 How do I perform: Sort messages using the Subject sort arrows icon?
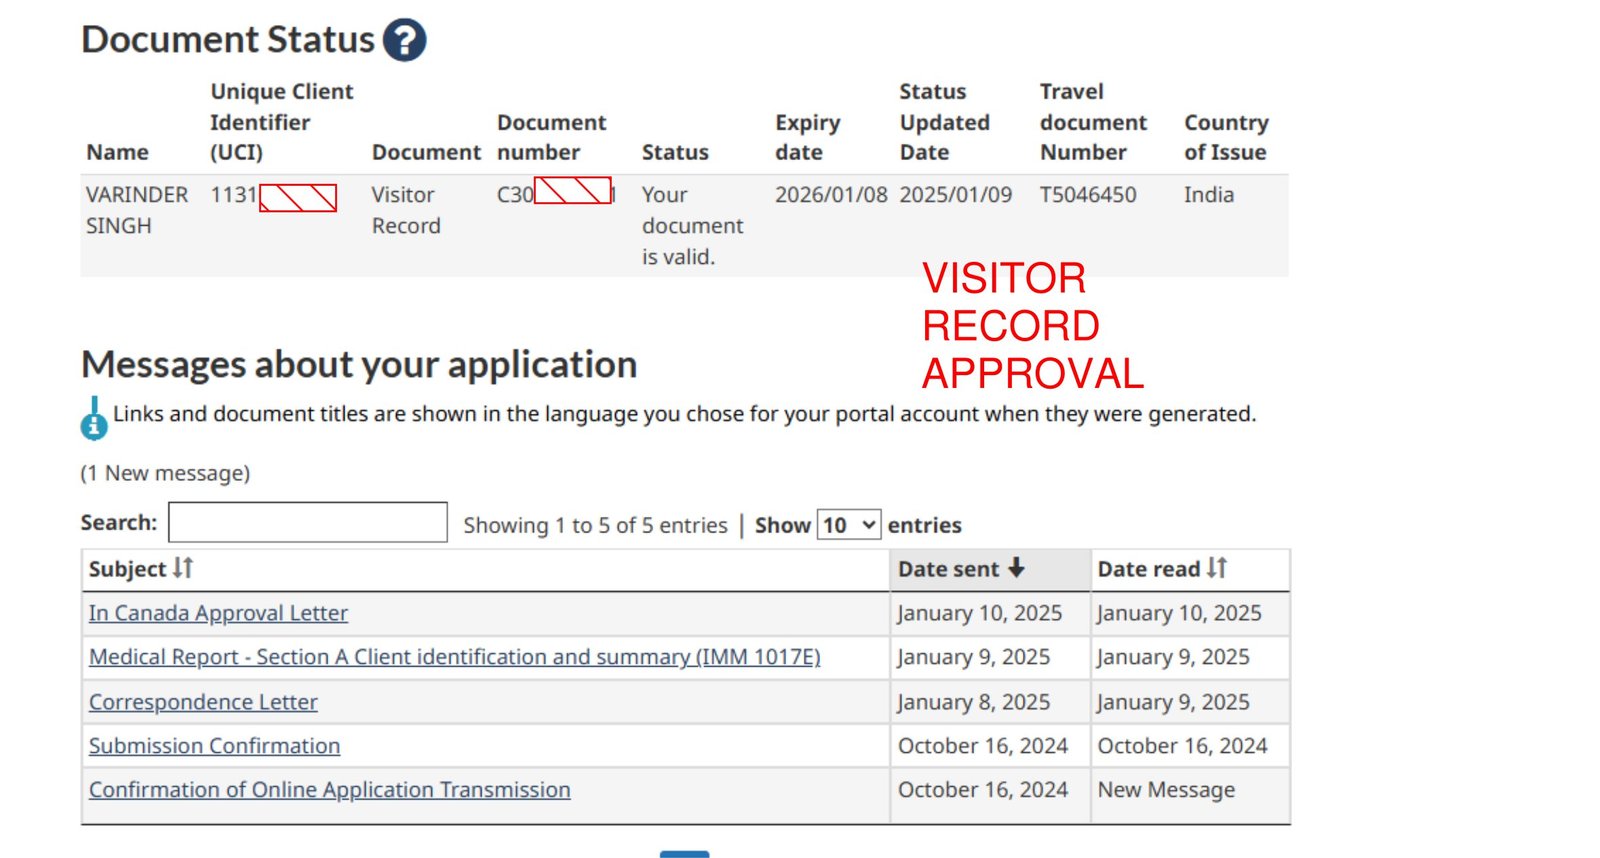click(182, 568)
